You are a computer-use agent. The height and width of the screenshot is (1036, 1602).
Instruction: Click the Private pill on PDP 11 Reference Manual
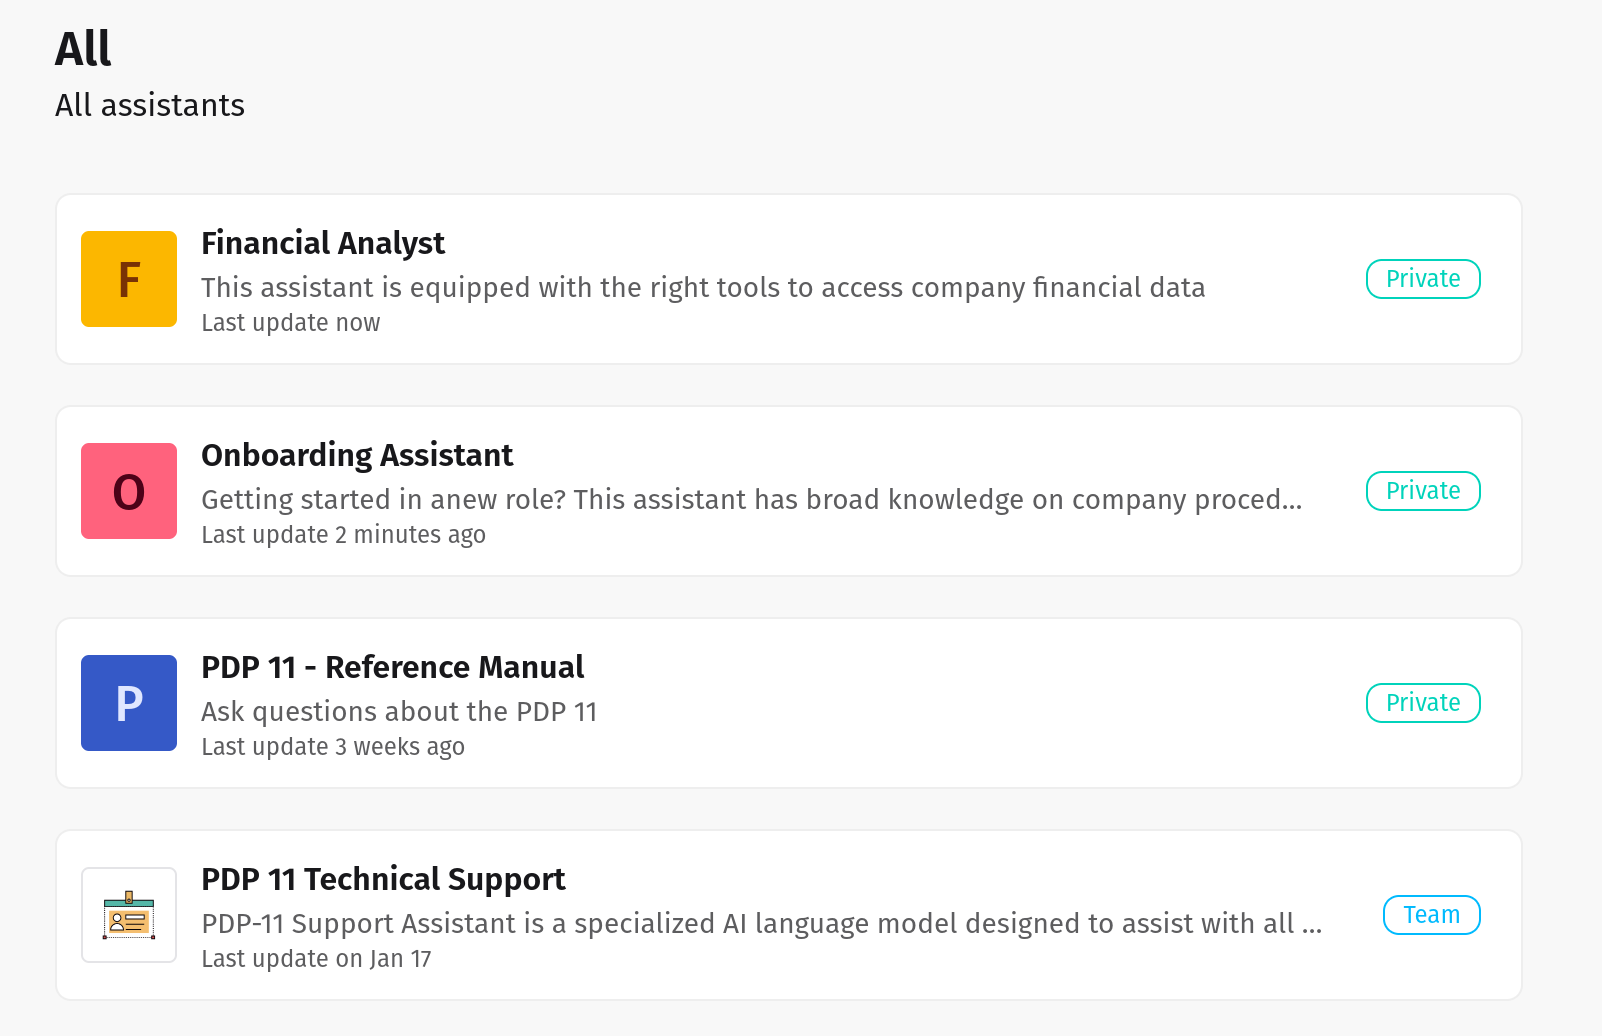pyautogui.click(x=1422, y=703)
